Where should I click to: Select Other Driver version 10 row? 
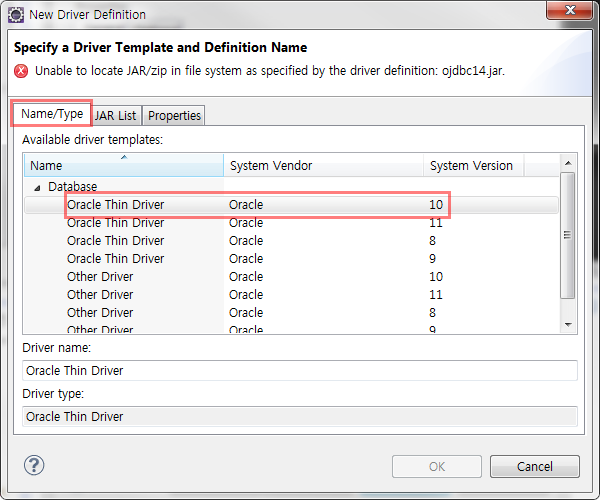(291, 277)
